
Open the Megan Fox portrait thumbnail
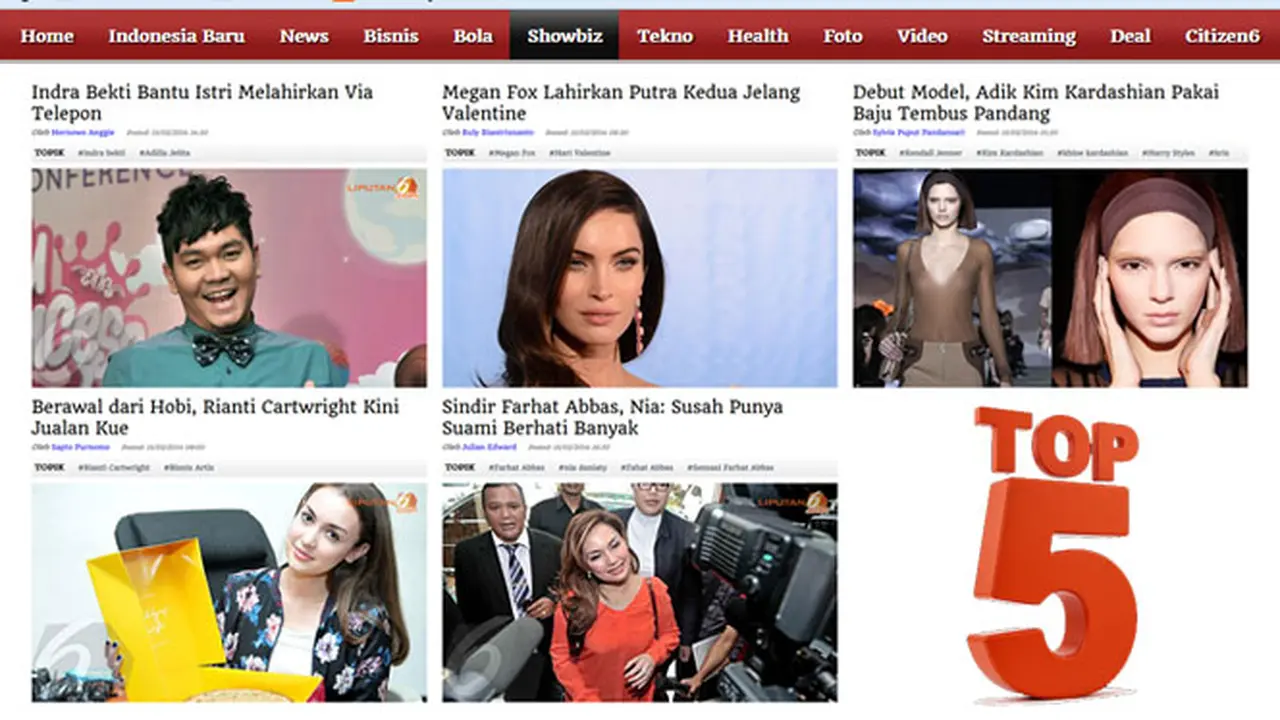[x=640, y=278]
